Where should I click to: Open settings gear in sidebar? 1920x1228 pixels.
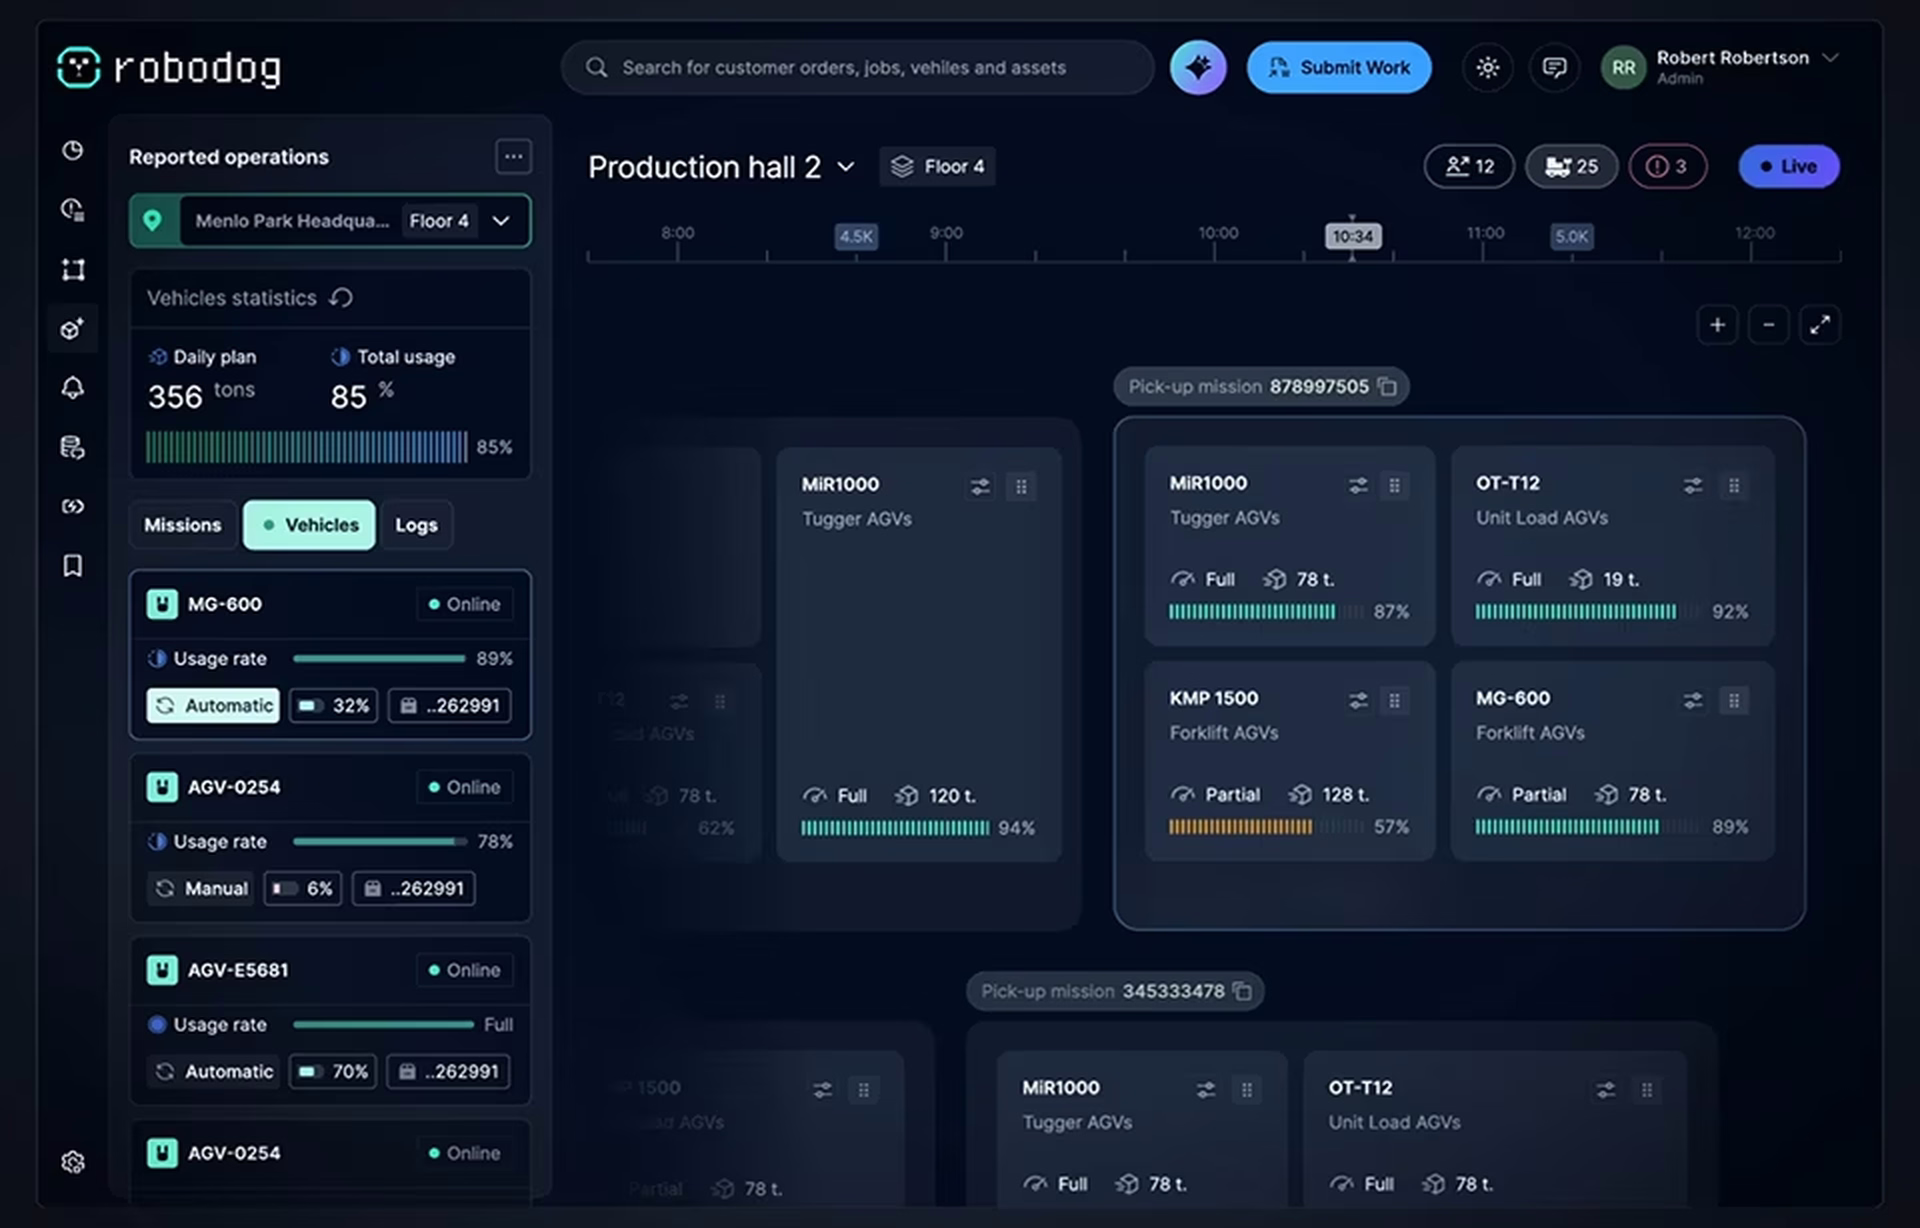point(73,1162)
